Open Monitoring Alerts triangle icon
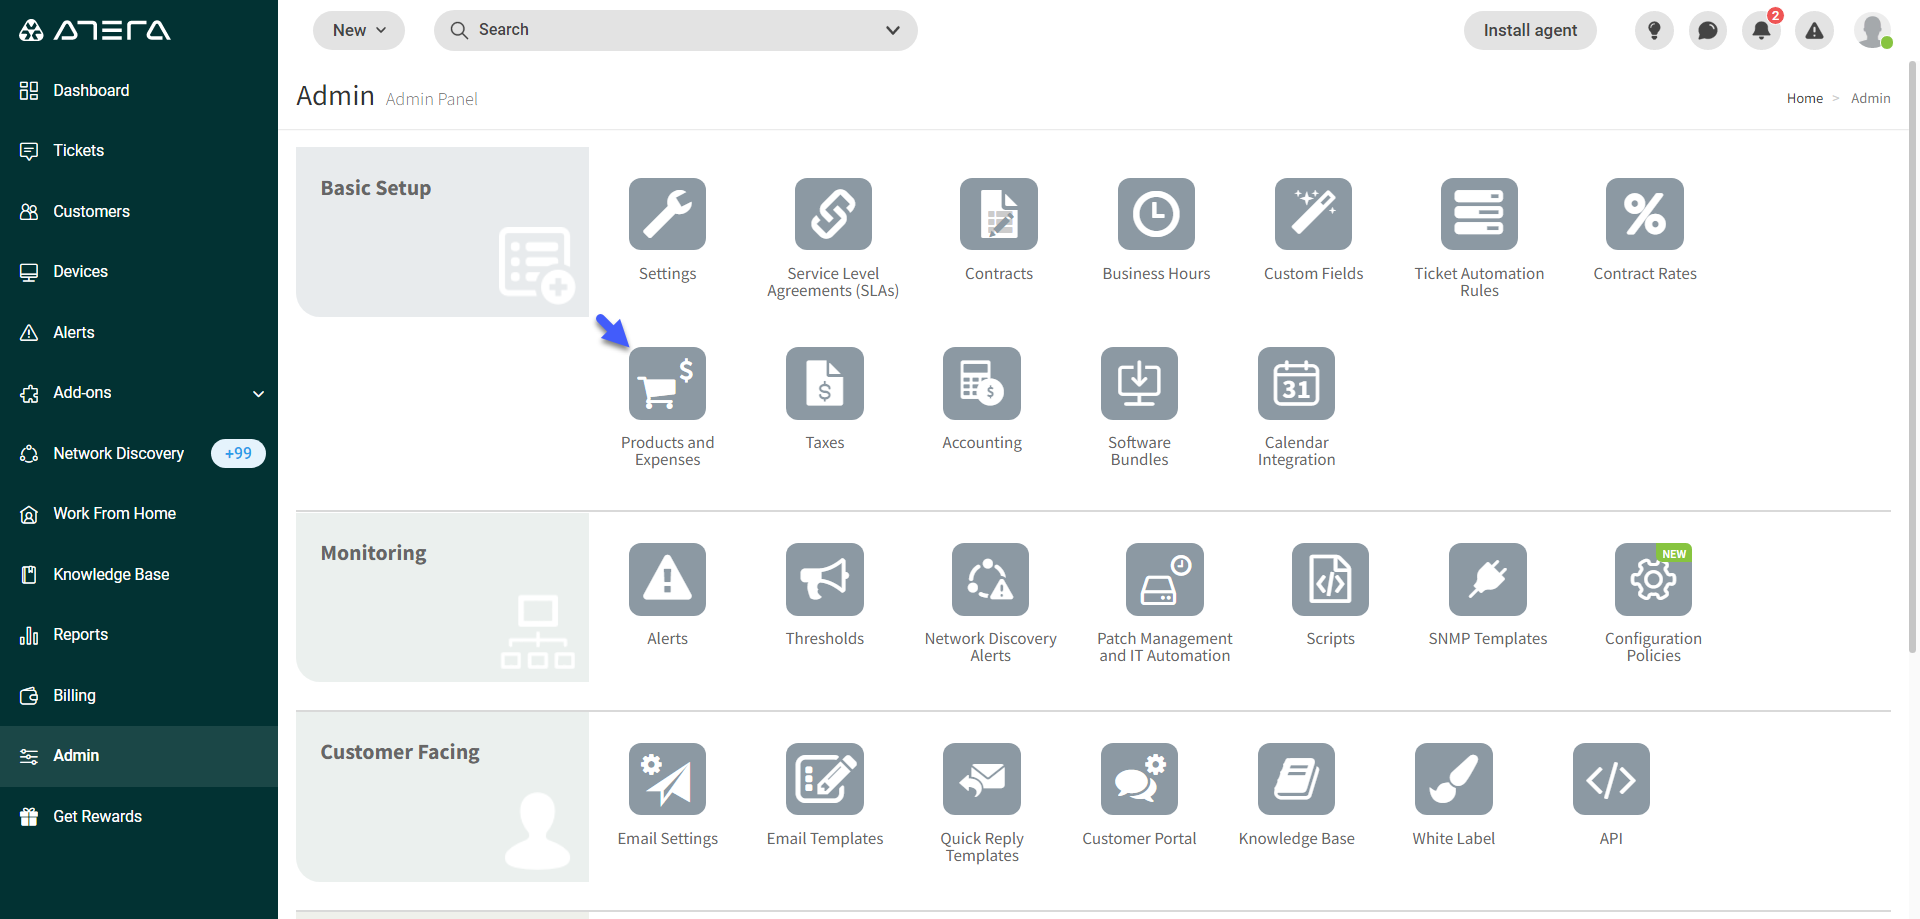 (667, 579)
